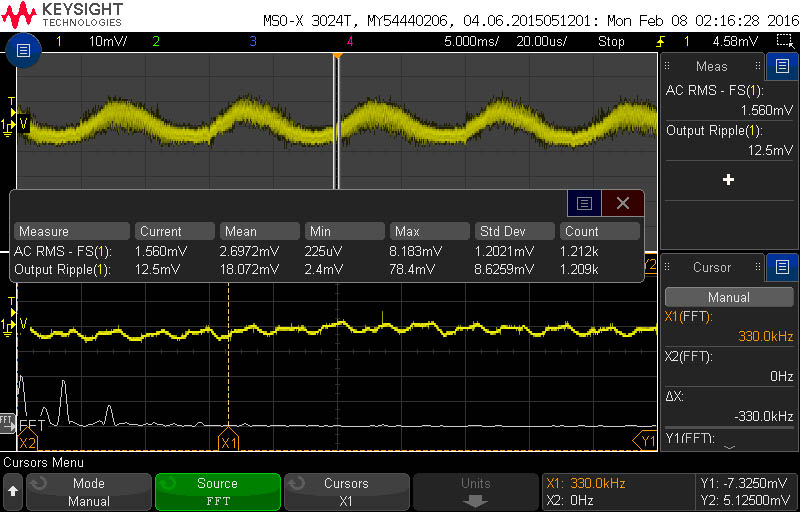Click the 20.00us/ zoom timebase value
Image resolution: width=800 pixels, height=512 pixels.
(x=541, y=41)
